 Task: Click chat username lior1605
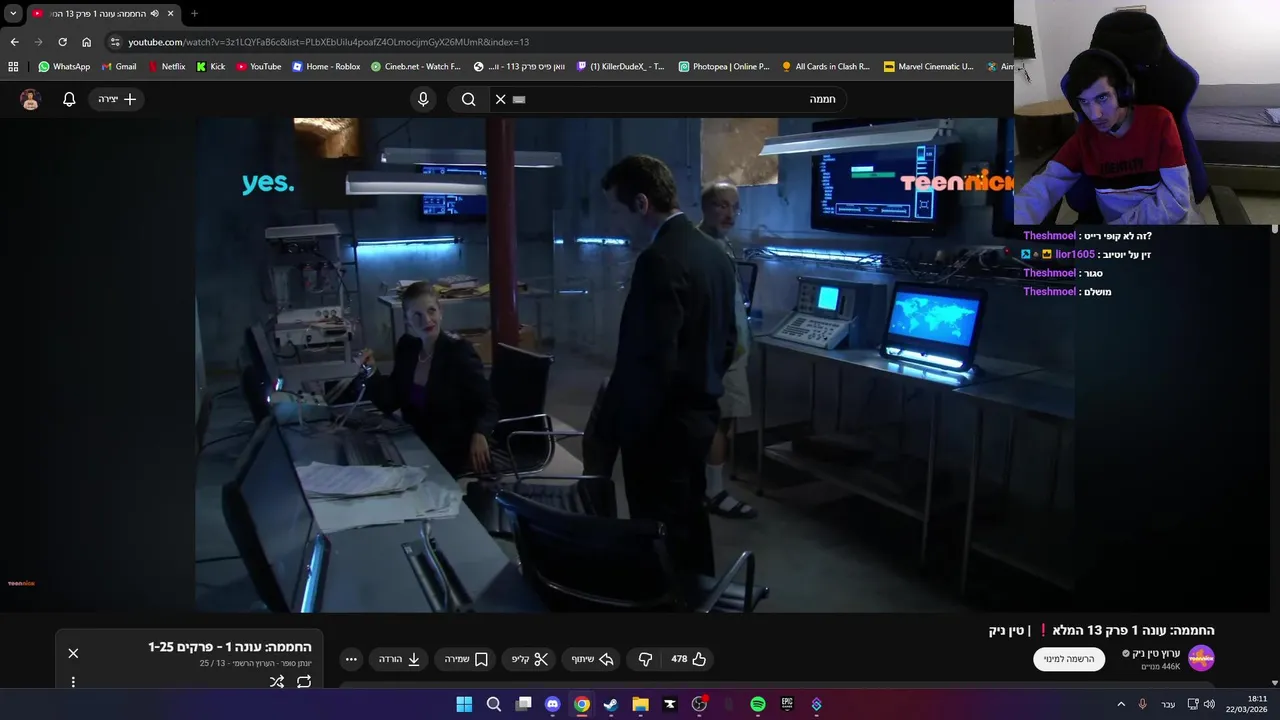(x=1075, y=254)
